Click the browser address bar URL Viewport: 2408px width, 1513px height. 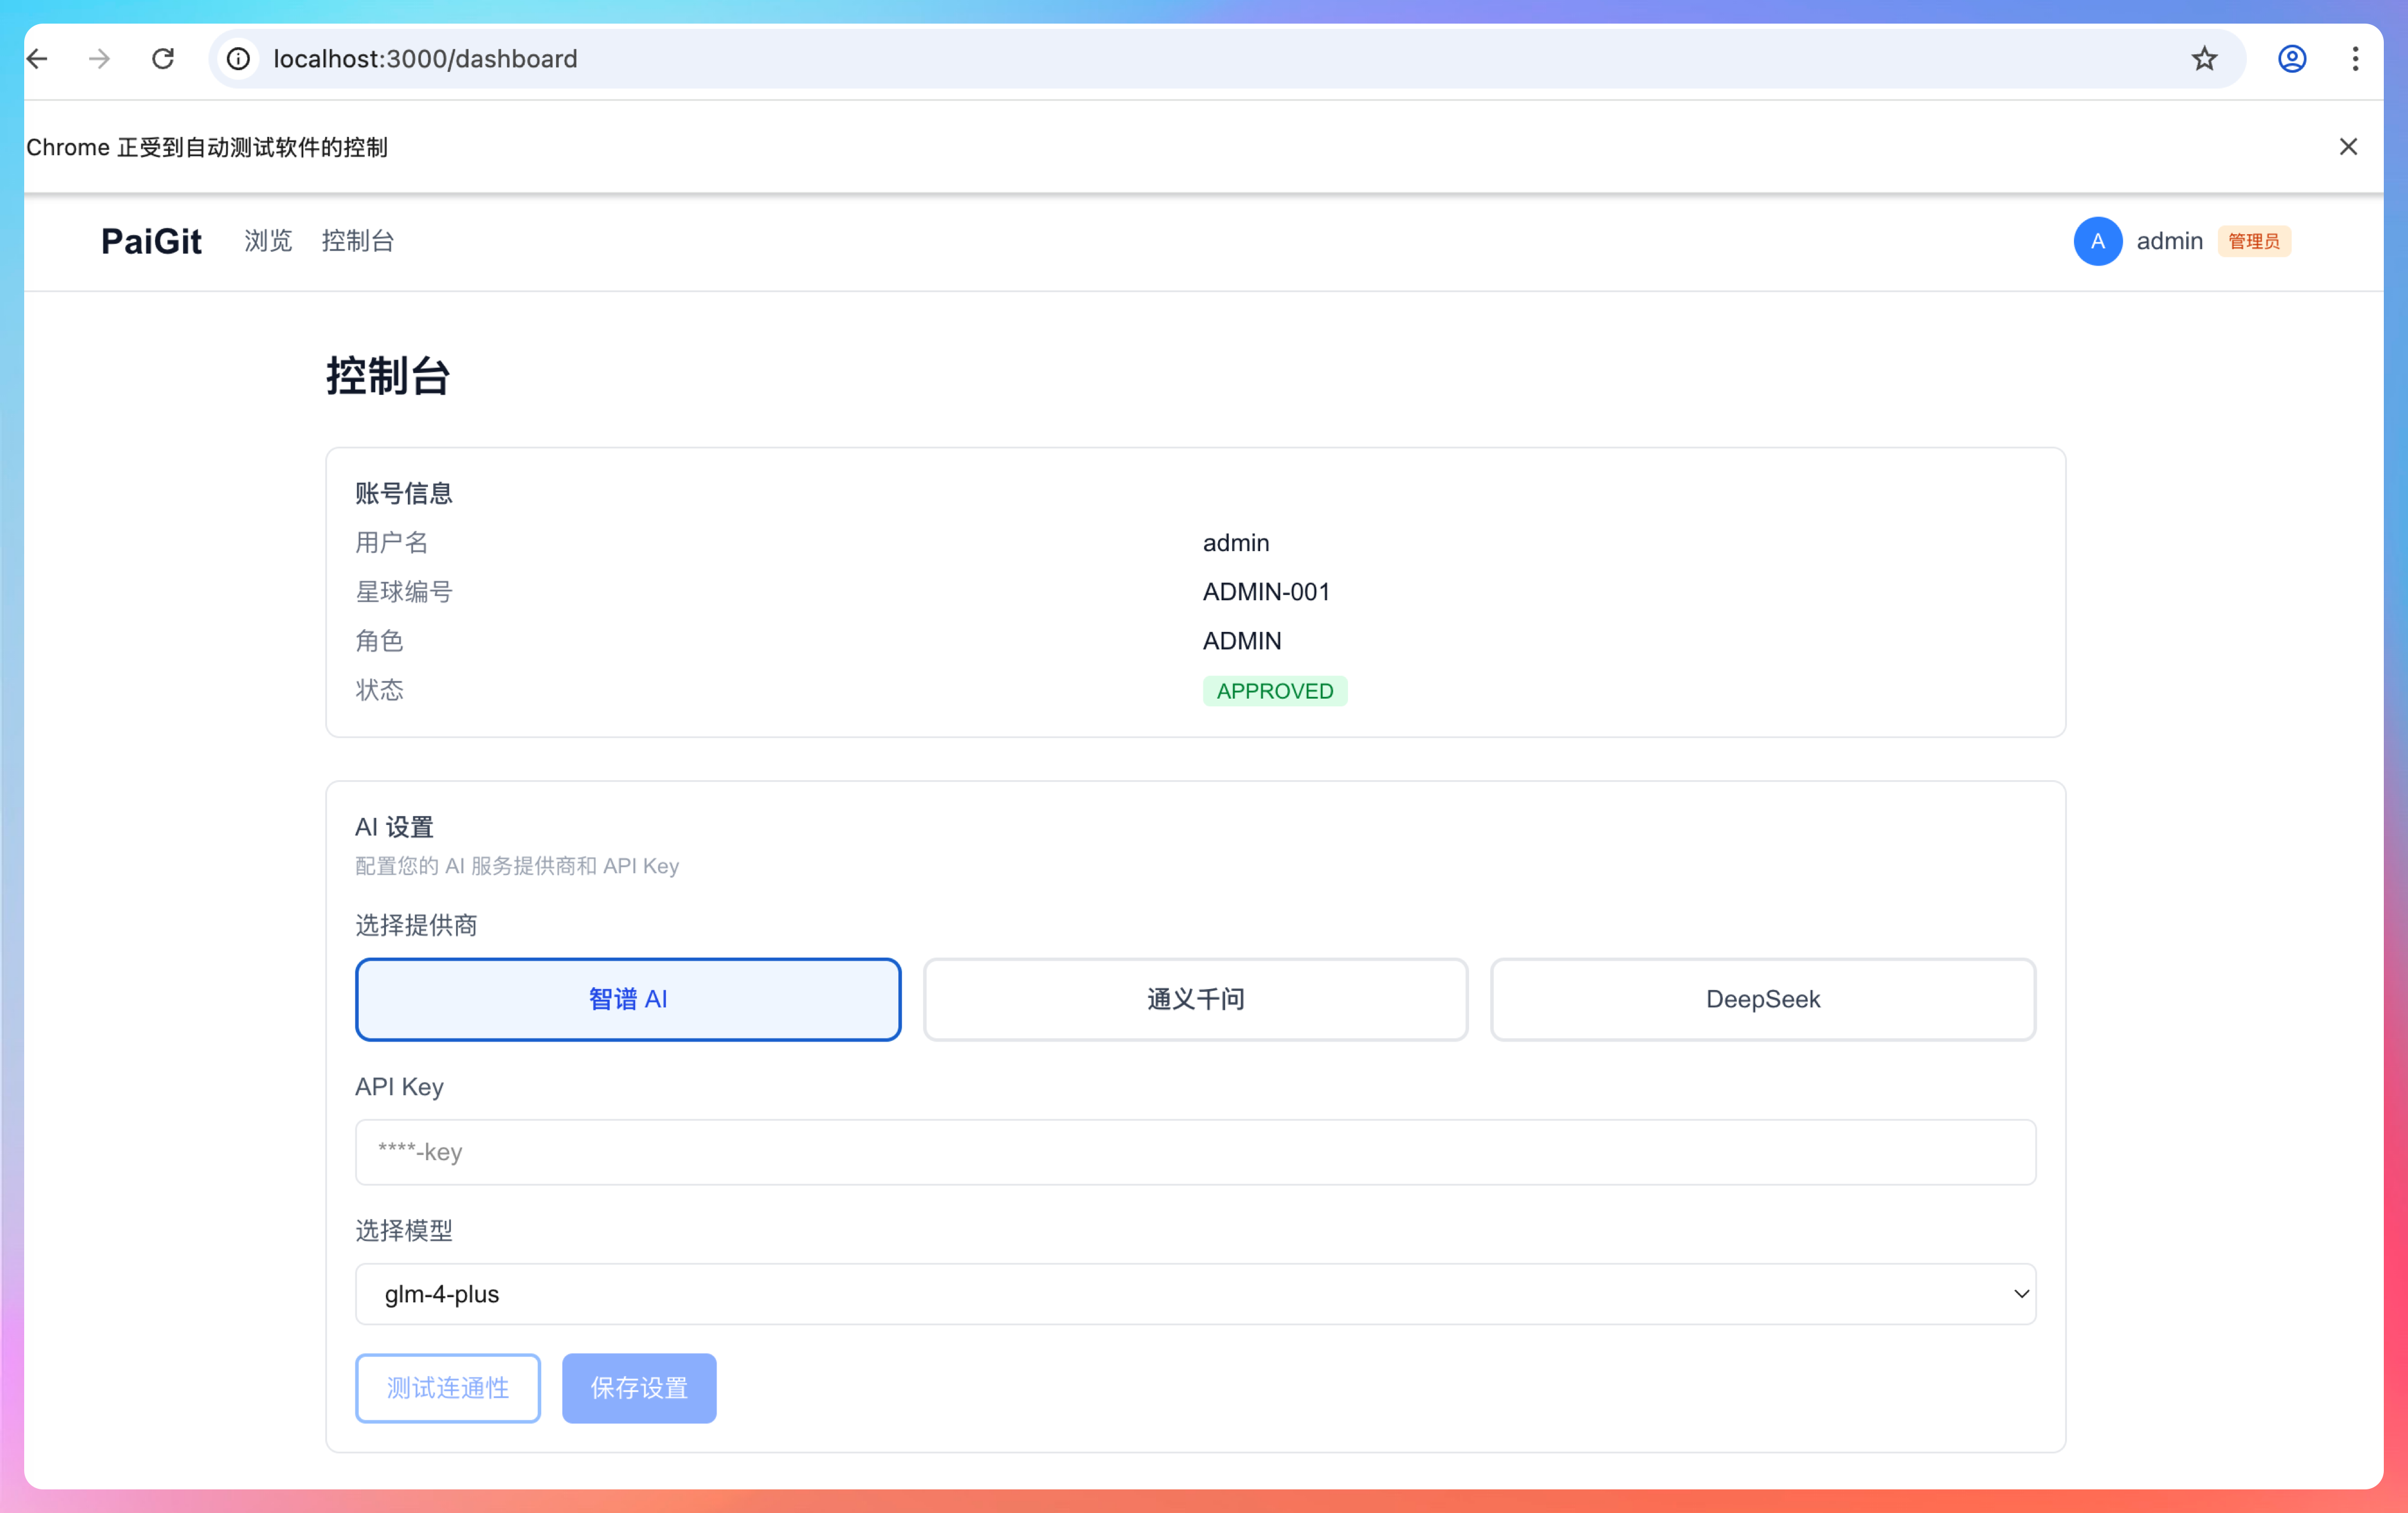pyautogui.click(x=425, y=59)
